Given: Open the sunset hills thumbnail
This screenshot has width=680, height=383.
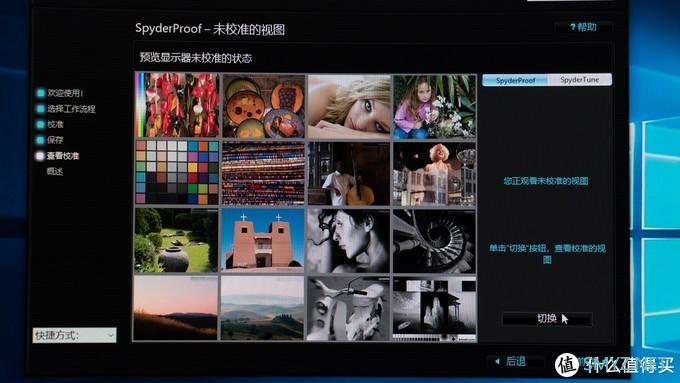Looking at the screenshot, I should (176, 308).
